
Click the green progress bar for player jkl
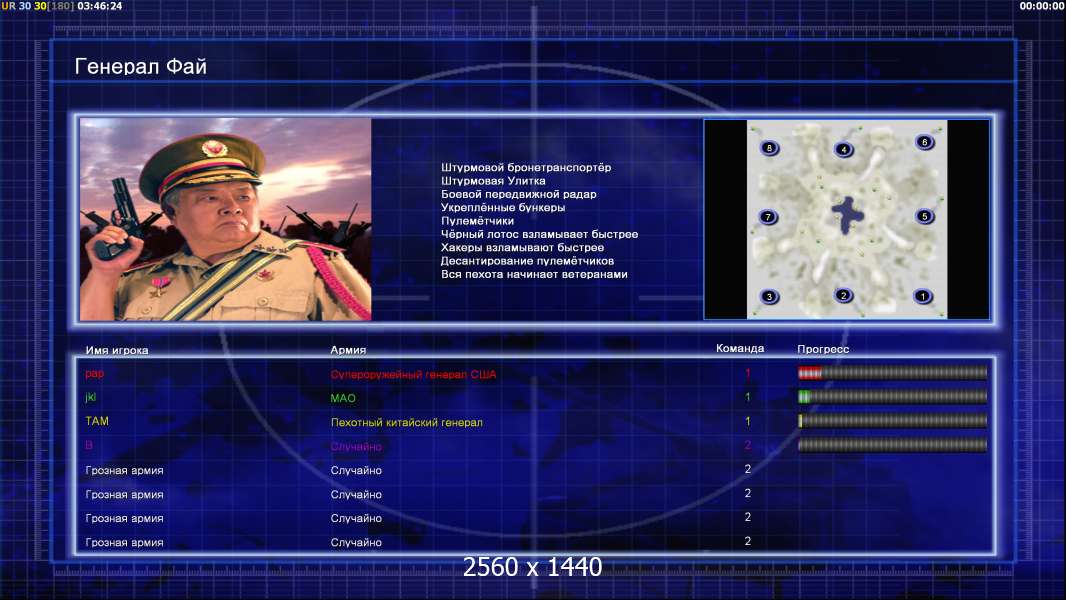(x=892, y=397)
